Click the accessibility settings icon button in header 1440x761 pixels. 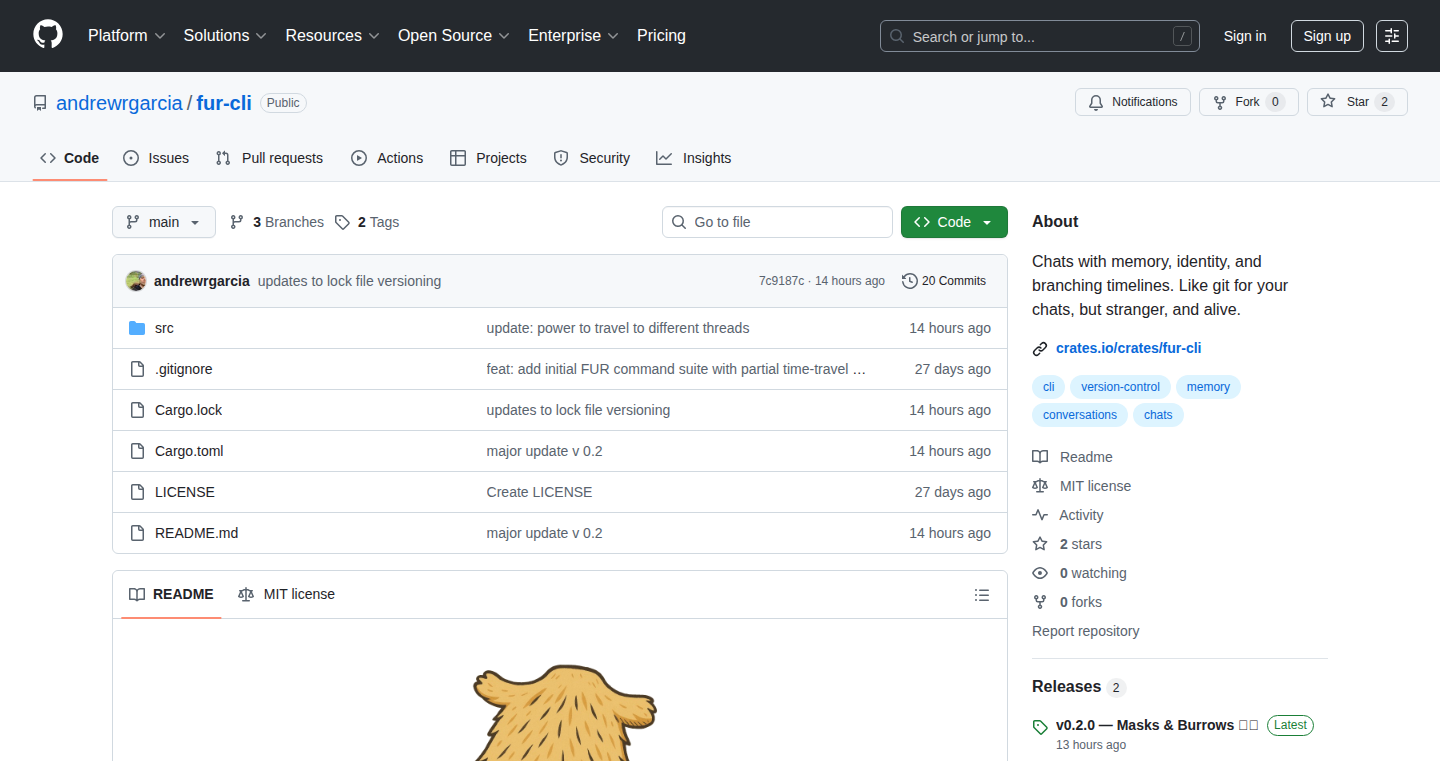(1392, 36)
